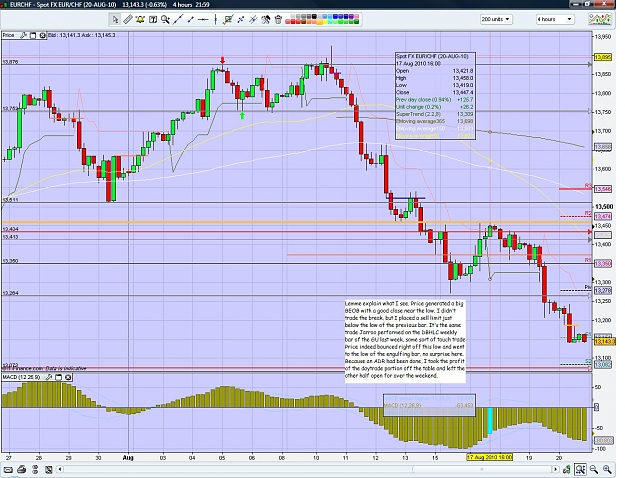625x478 pixels.
Task: Click left arrow of horizontal scrollbar
Action: point(60,469)
